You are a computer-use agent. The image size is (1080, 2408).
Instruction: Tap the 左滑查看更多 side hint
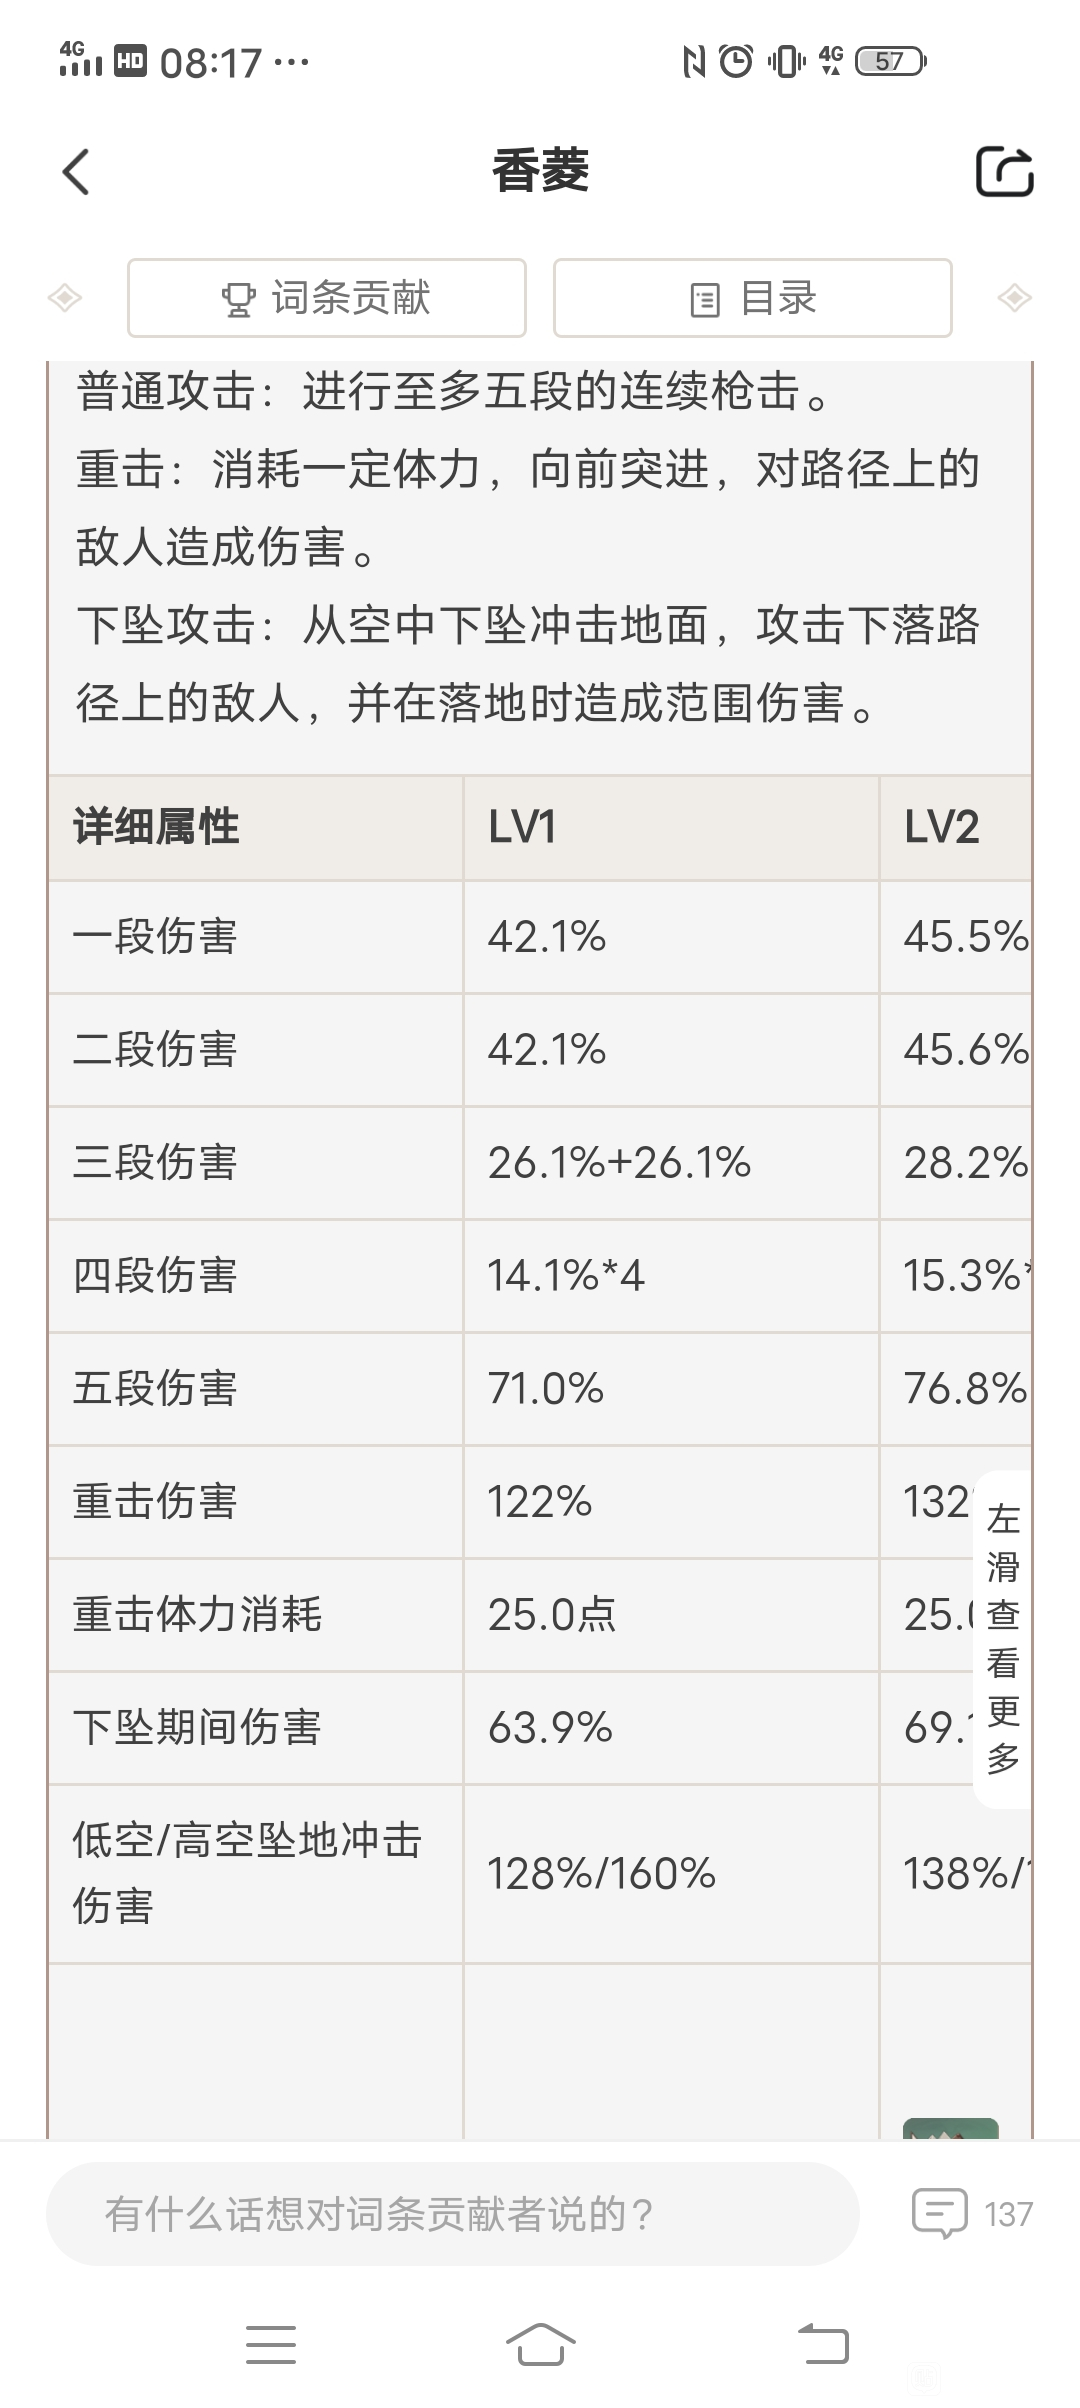(x=1003, y=1639)
